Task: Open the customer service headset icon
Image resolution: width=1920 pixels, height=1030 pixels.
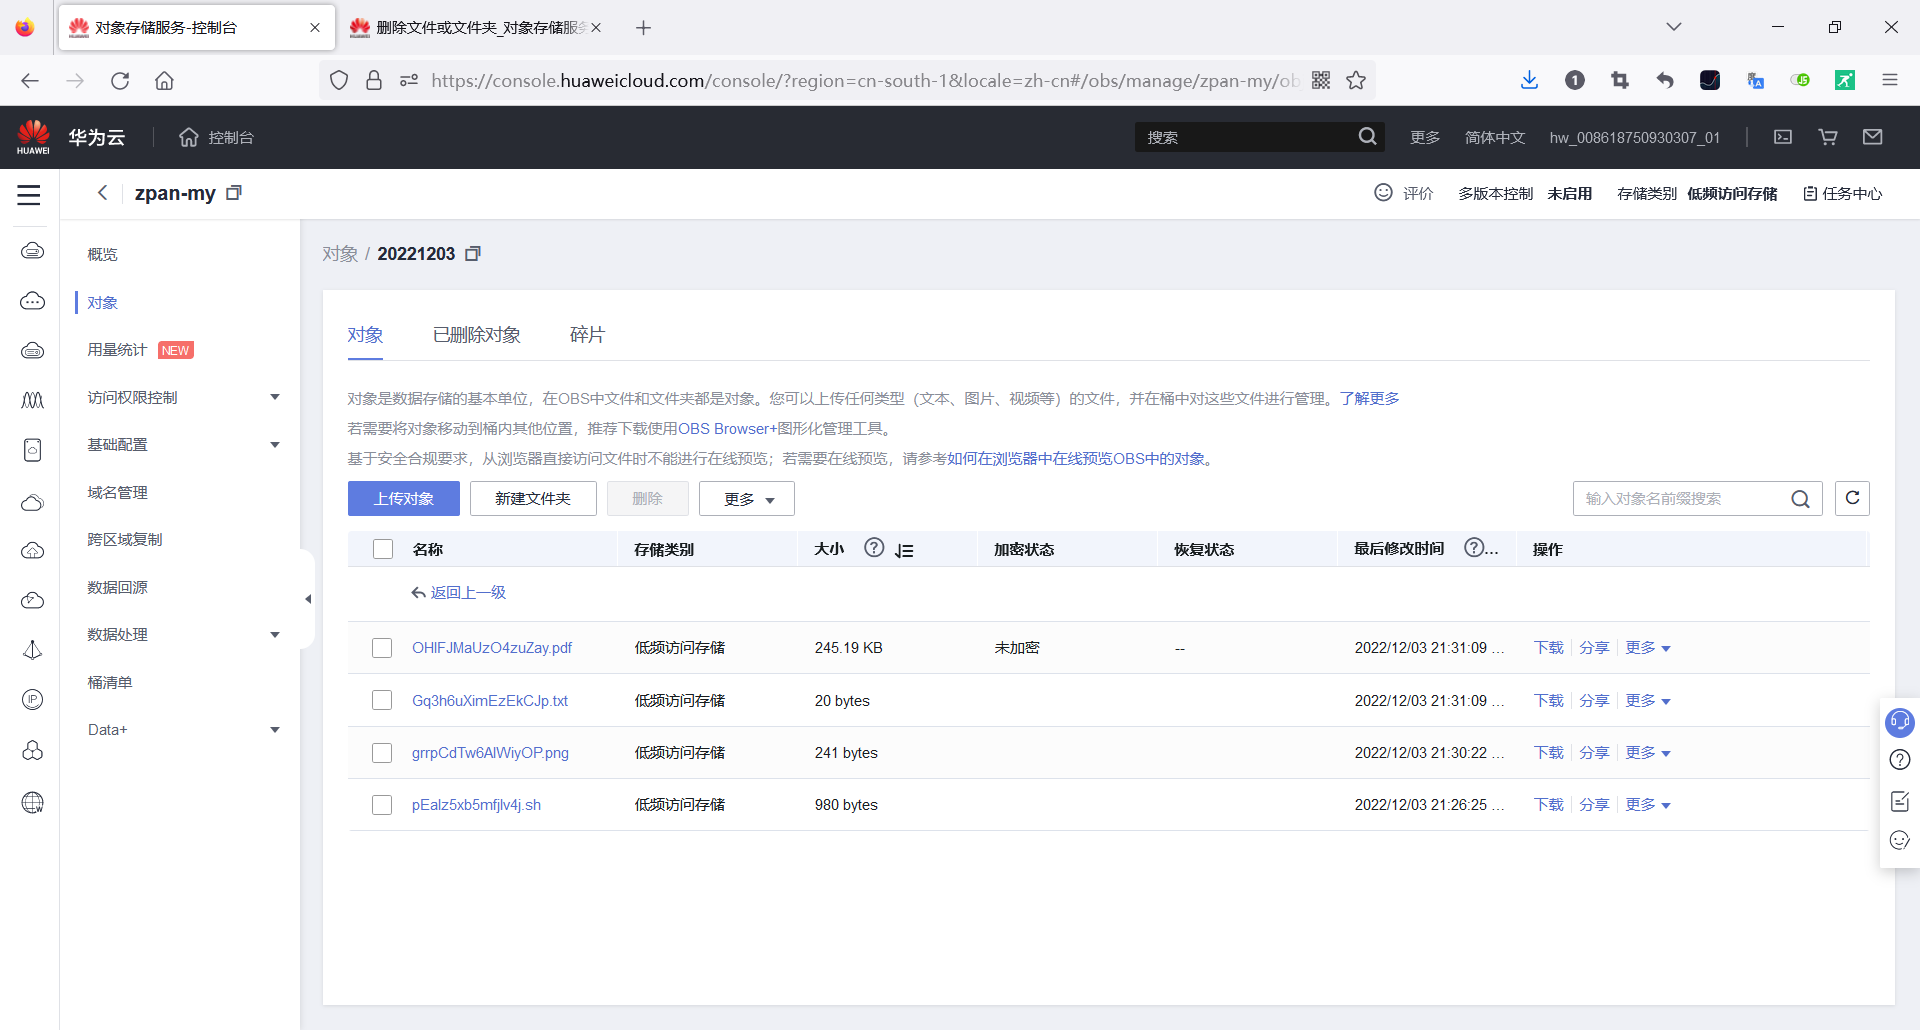Action: (x=1899, y=721)
